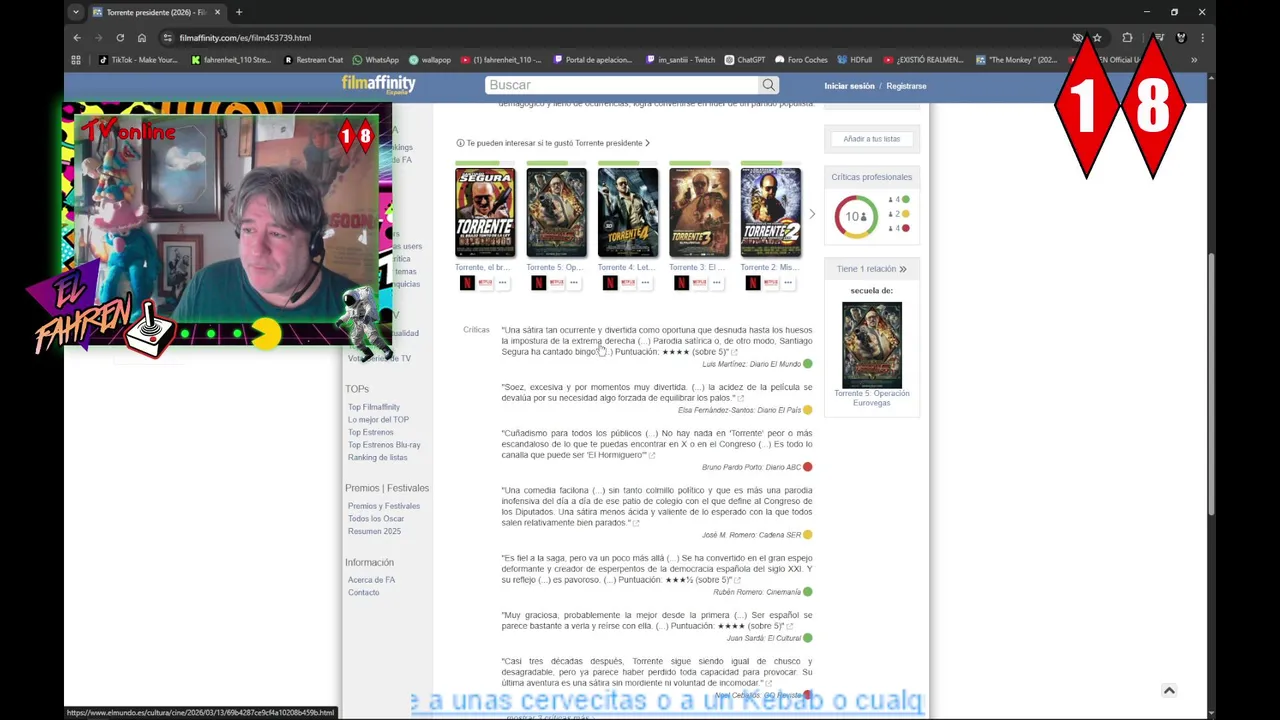Open Todos los Oscar in sidebar

coord(376,519)
